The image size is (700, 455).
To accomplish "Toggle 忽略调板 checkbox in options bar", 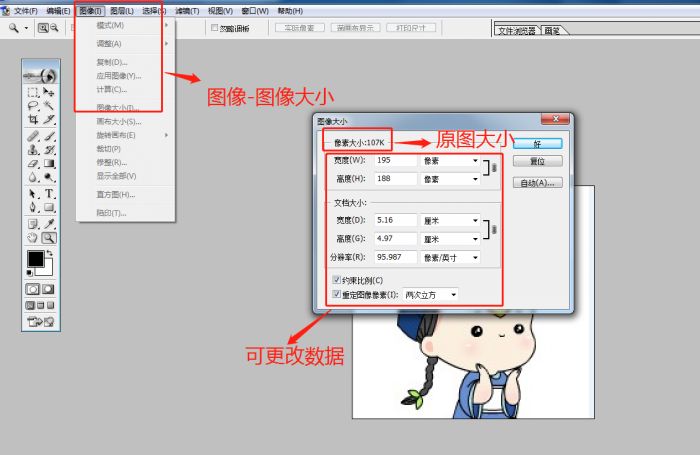I will point(214,28).
